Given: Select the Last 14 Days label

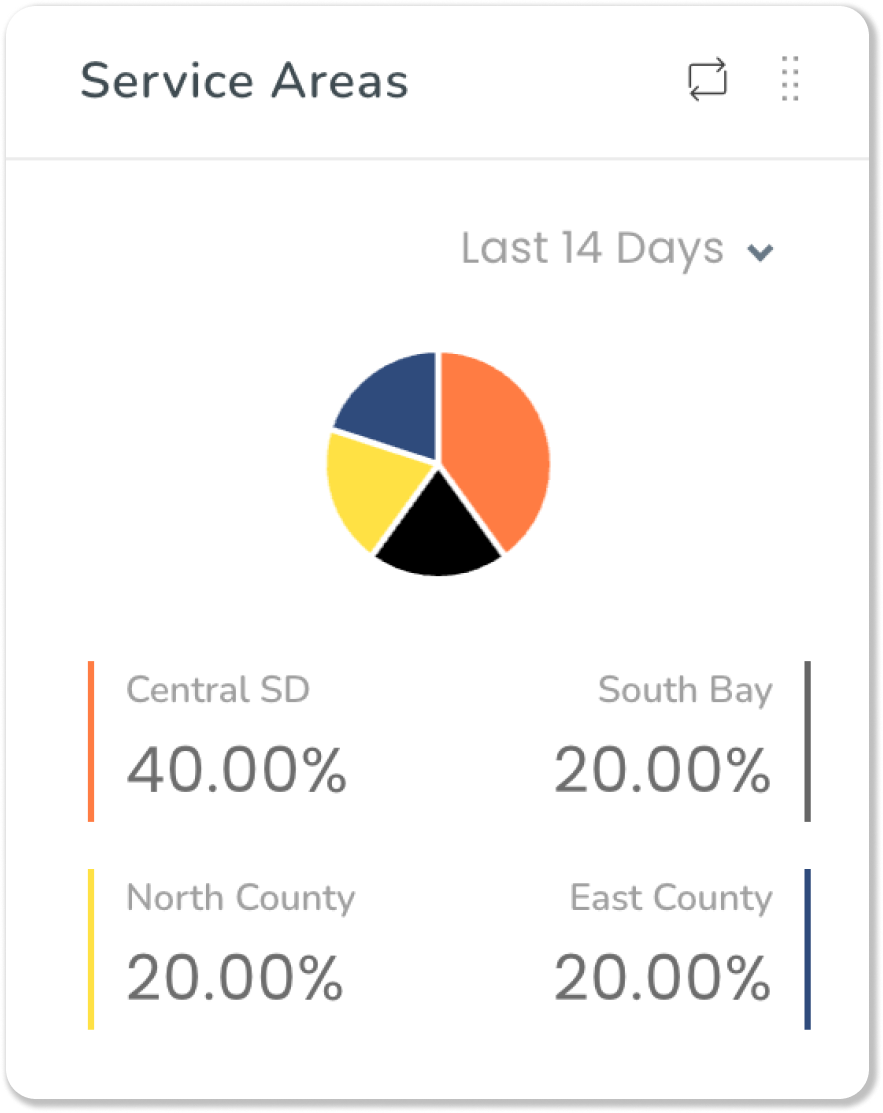Looking at the screenshot, I should coord(593,248).
